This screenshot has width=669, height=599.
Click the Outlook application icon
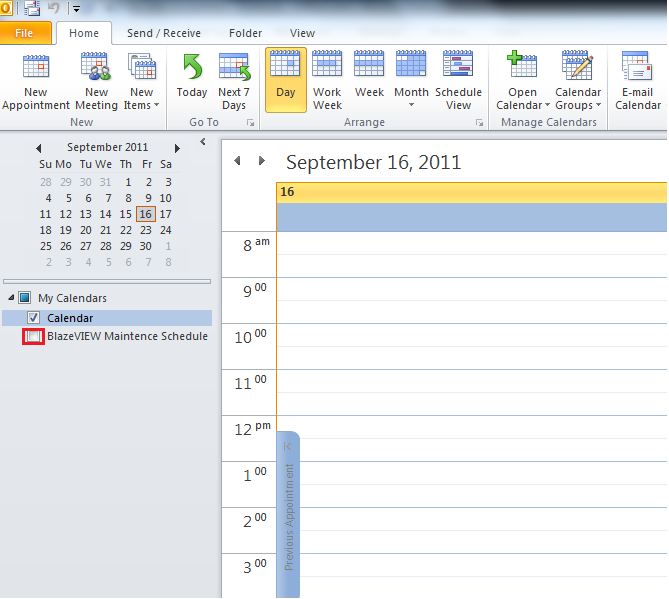(x=5, y=8)
